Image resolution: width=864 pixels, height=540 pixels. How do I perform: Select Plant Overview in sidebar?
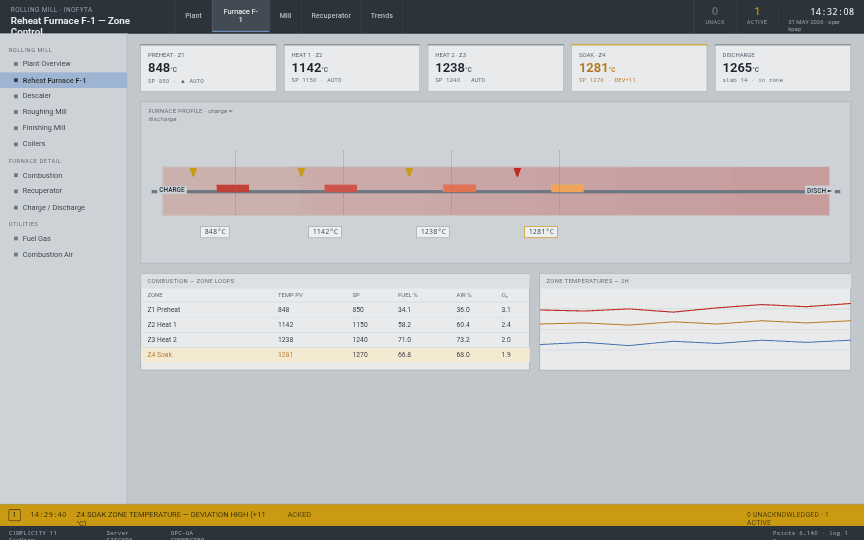point(63,64)
